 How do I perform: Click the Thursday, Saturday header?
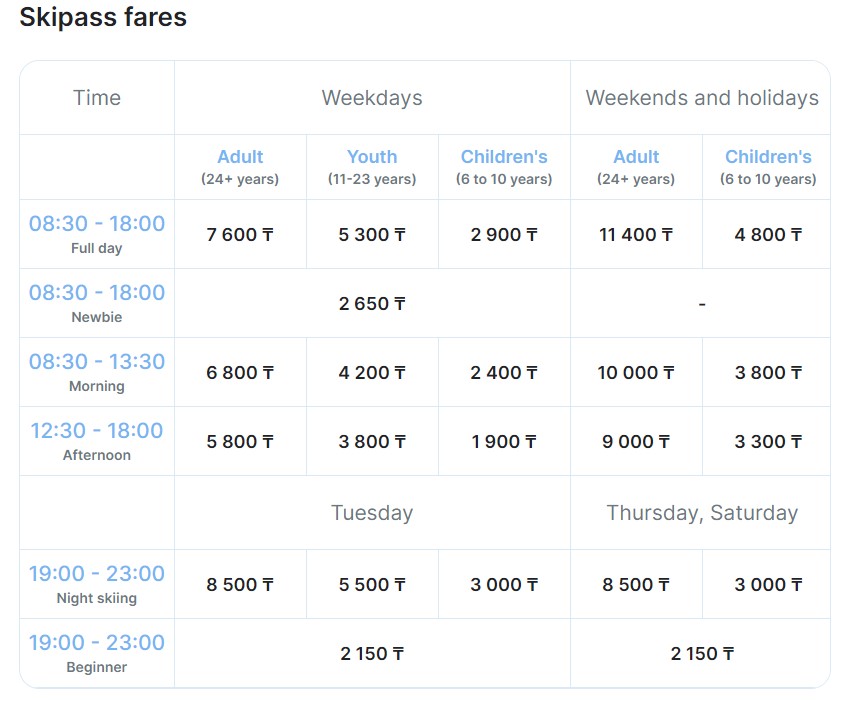coord(701,513)
